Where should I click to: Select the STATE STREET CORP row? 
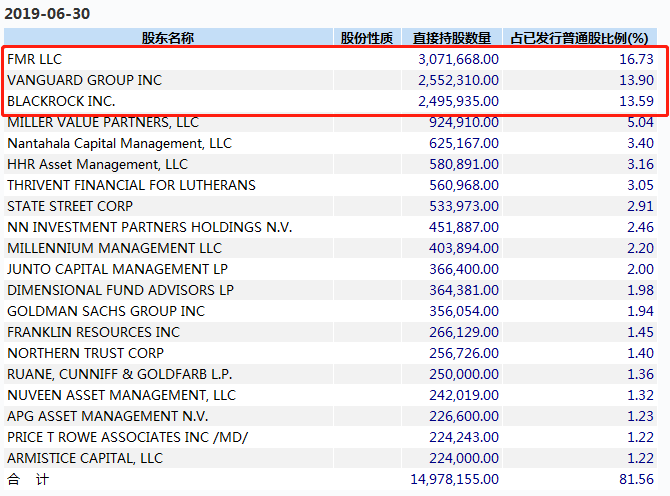[69, 206]
